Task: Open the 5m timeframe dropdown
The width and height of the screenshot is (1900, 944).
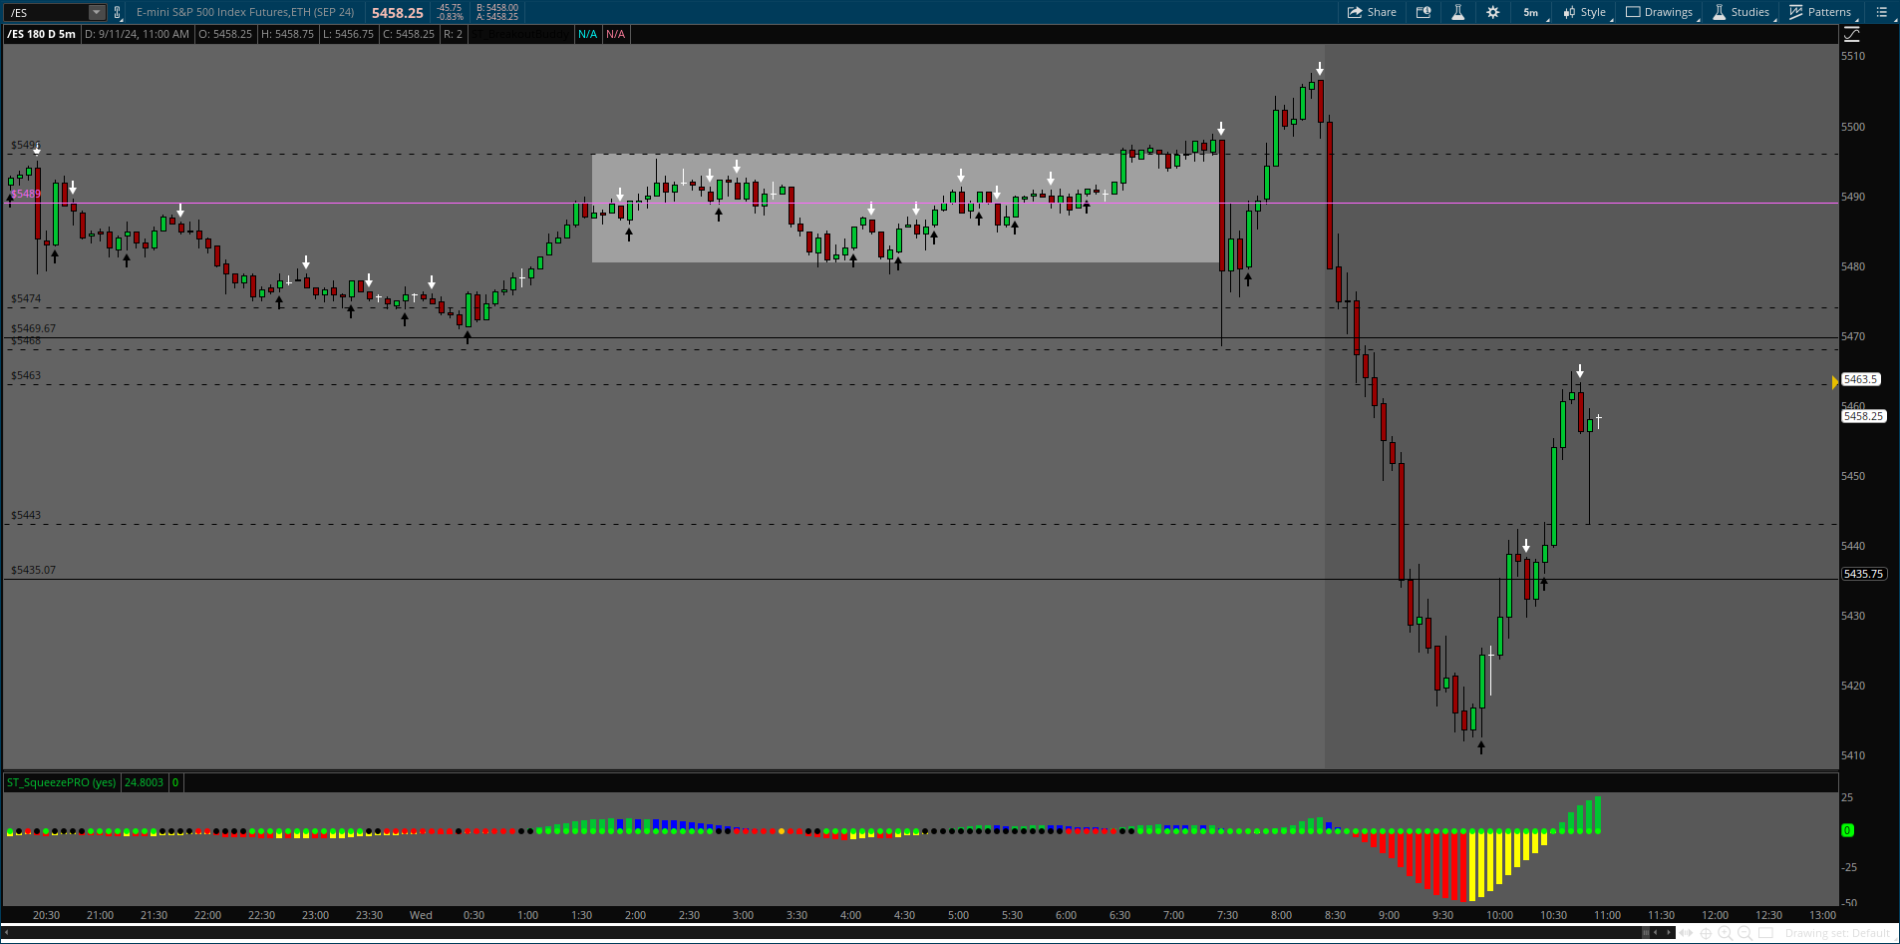Action: 1532,12
